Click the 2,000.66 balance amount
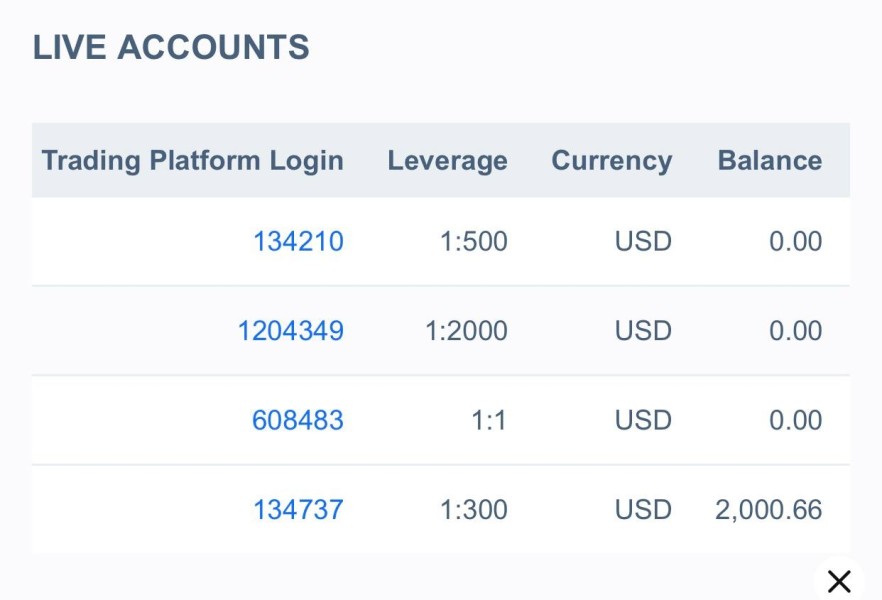 pos(768,510)
